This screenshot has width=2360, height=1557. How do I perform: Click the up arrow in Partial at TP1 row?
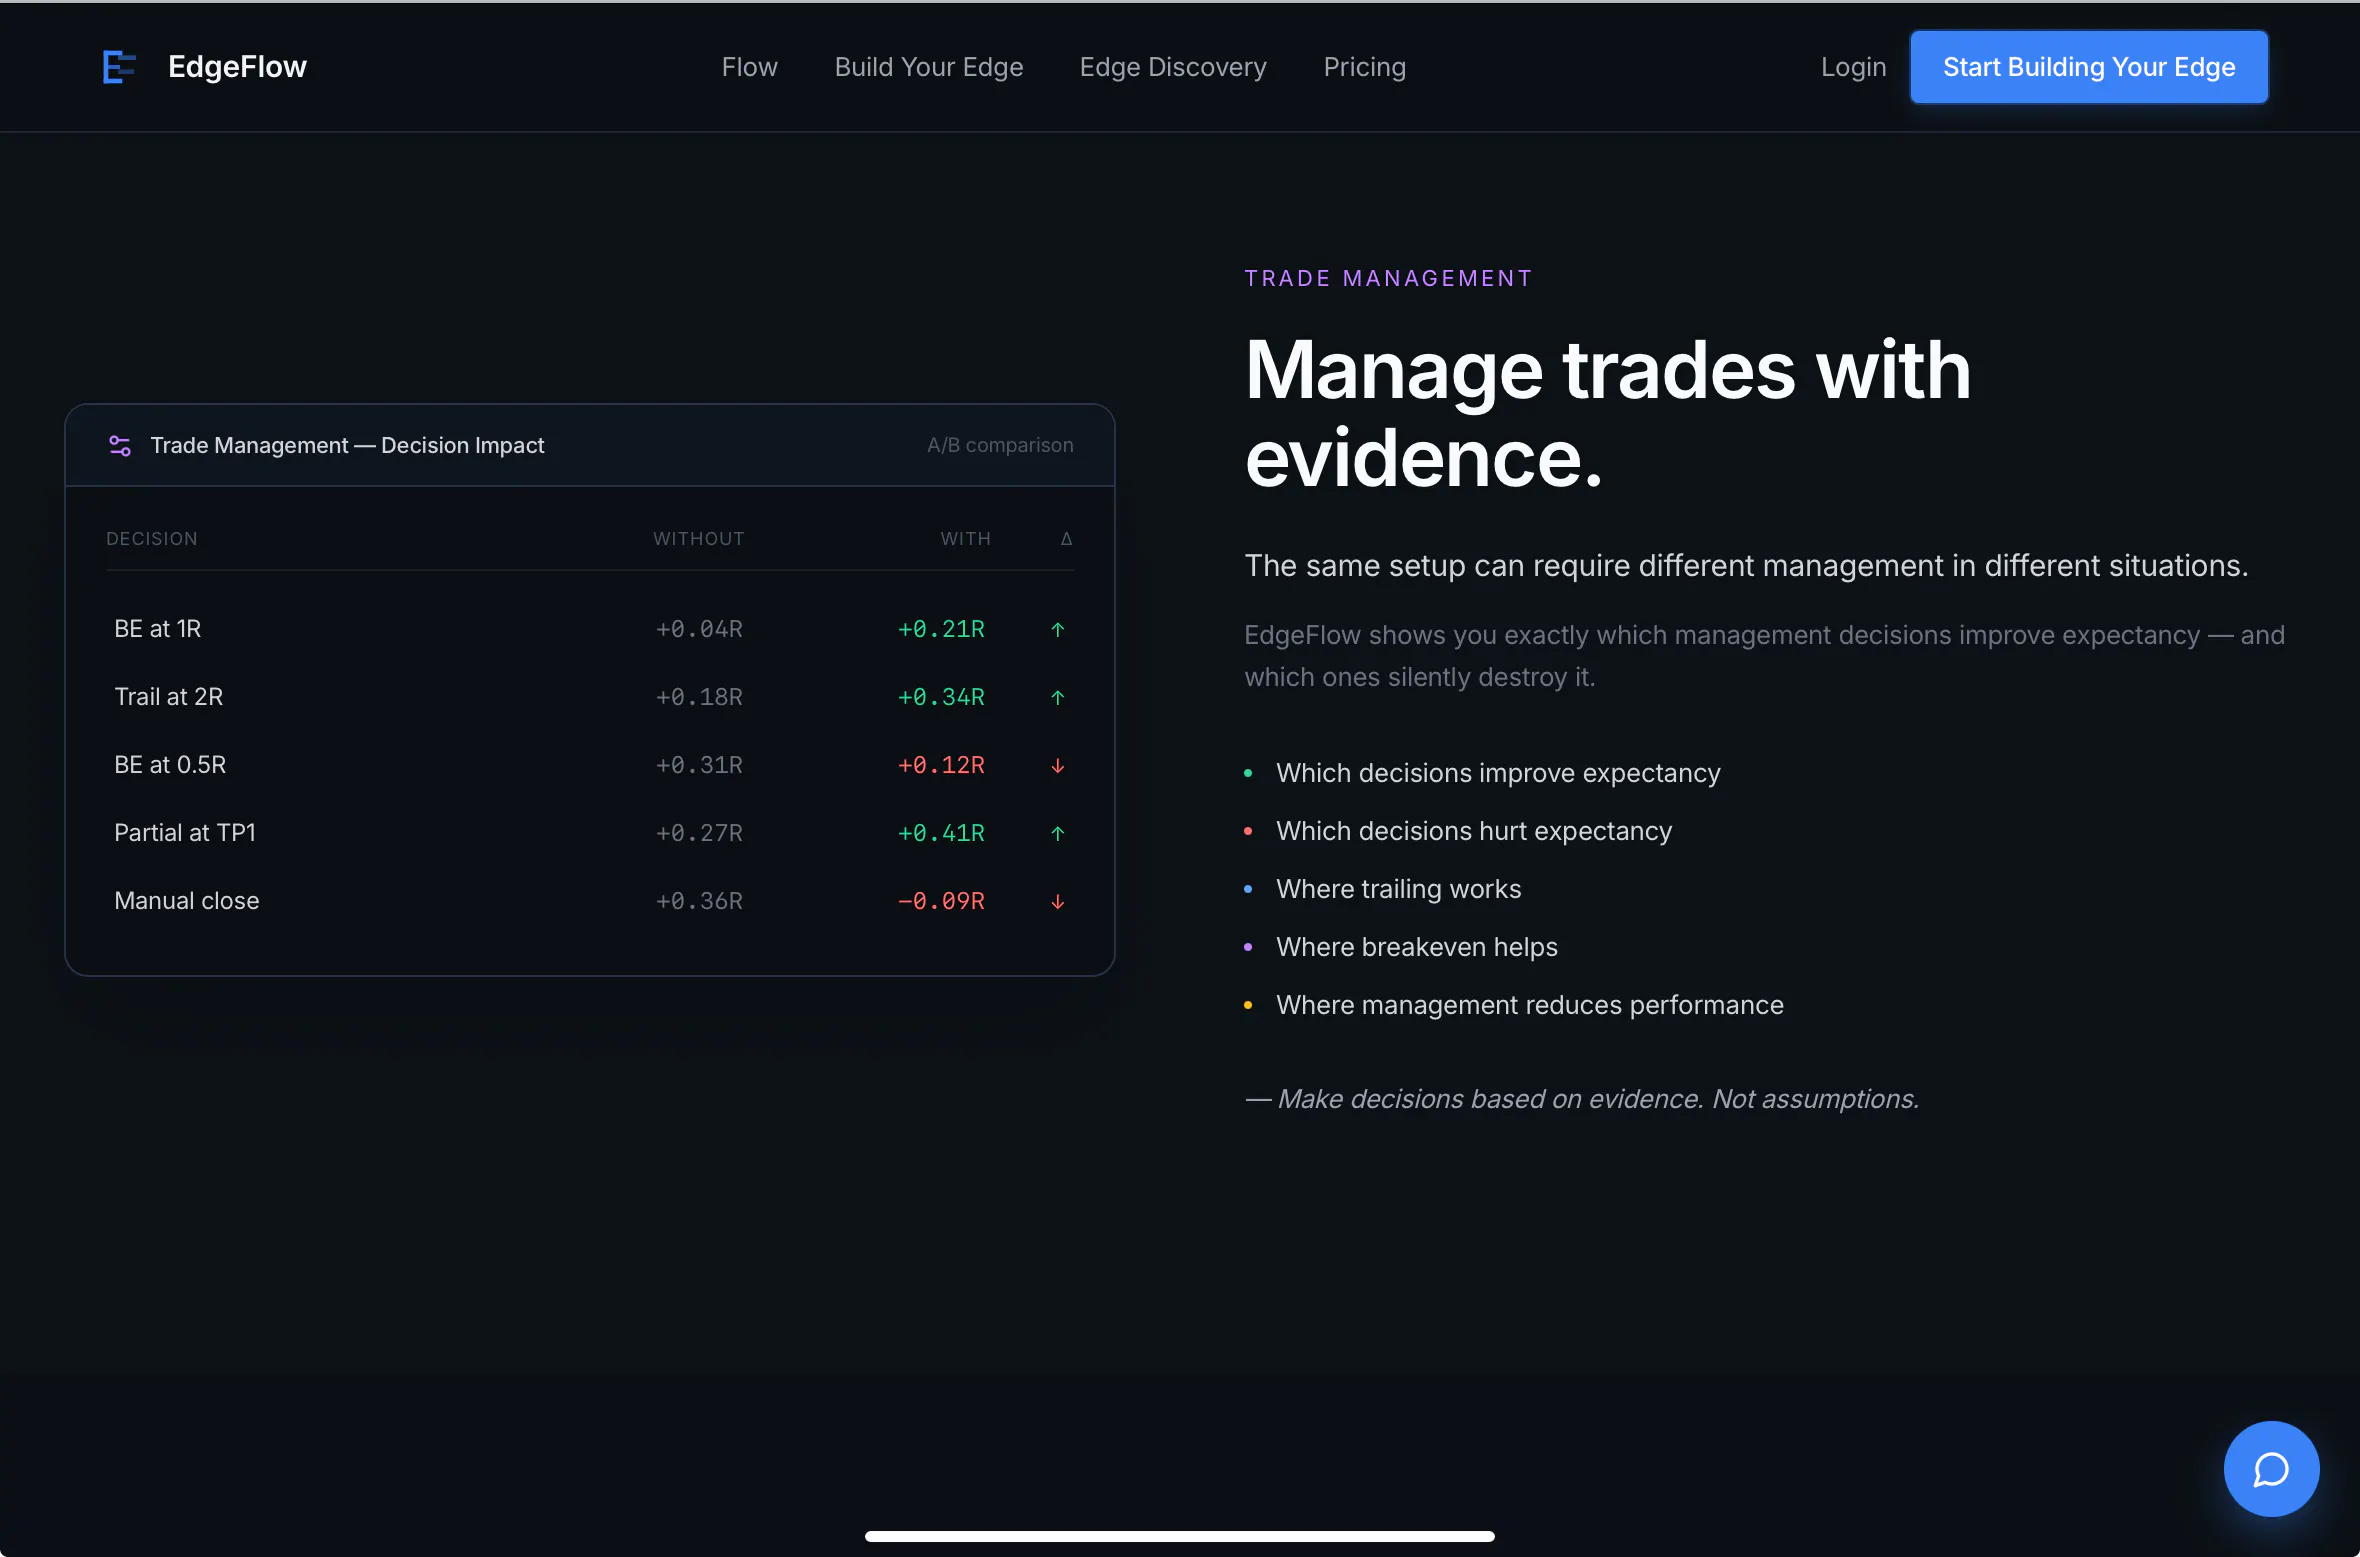click(x=1058, y=833)
